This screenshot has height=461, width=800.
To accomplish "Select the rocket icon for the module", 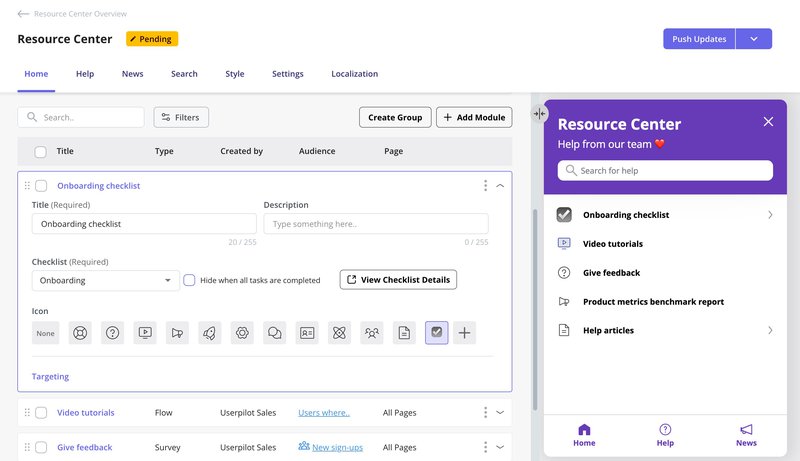I will [209, 333].
